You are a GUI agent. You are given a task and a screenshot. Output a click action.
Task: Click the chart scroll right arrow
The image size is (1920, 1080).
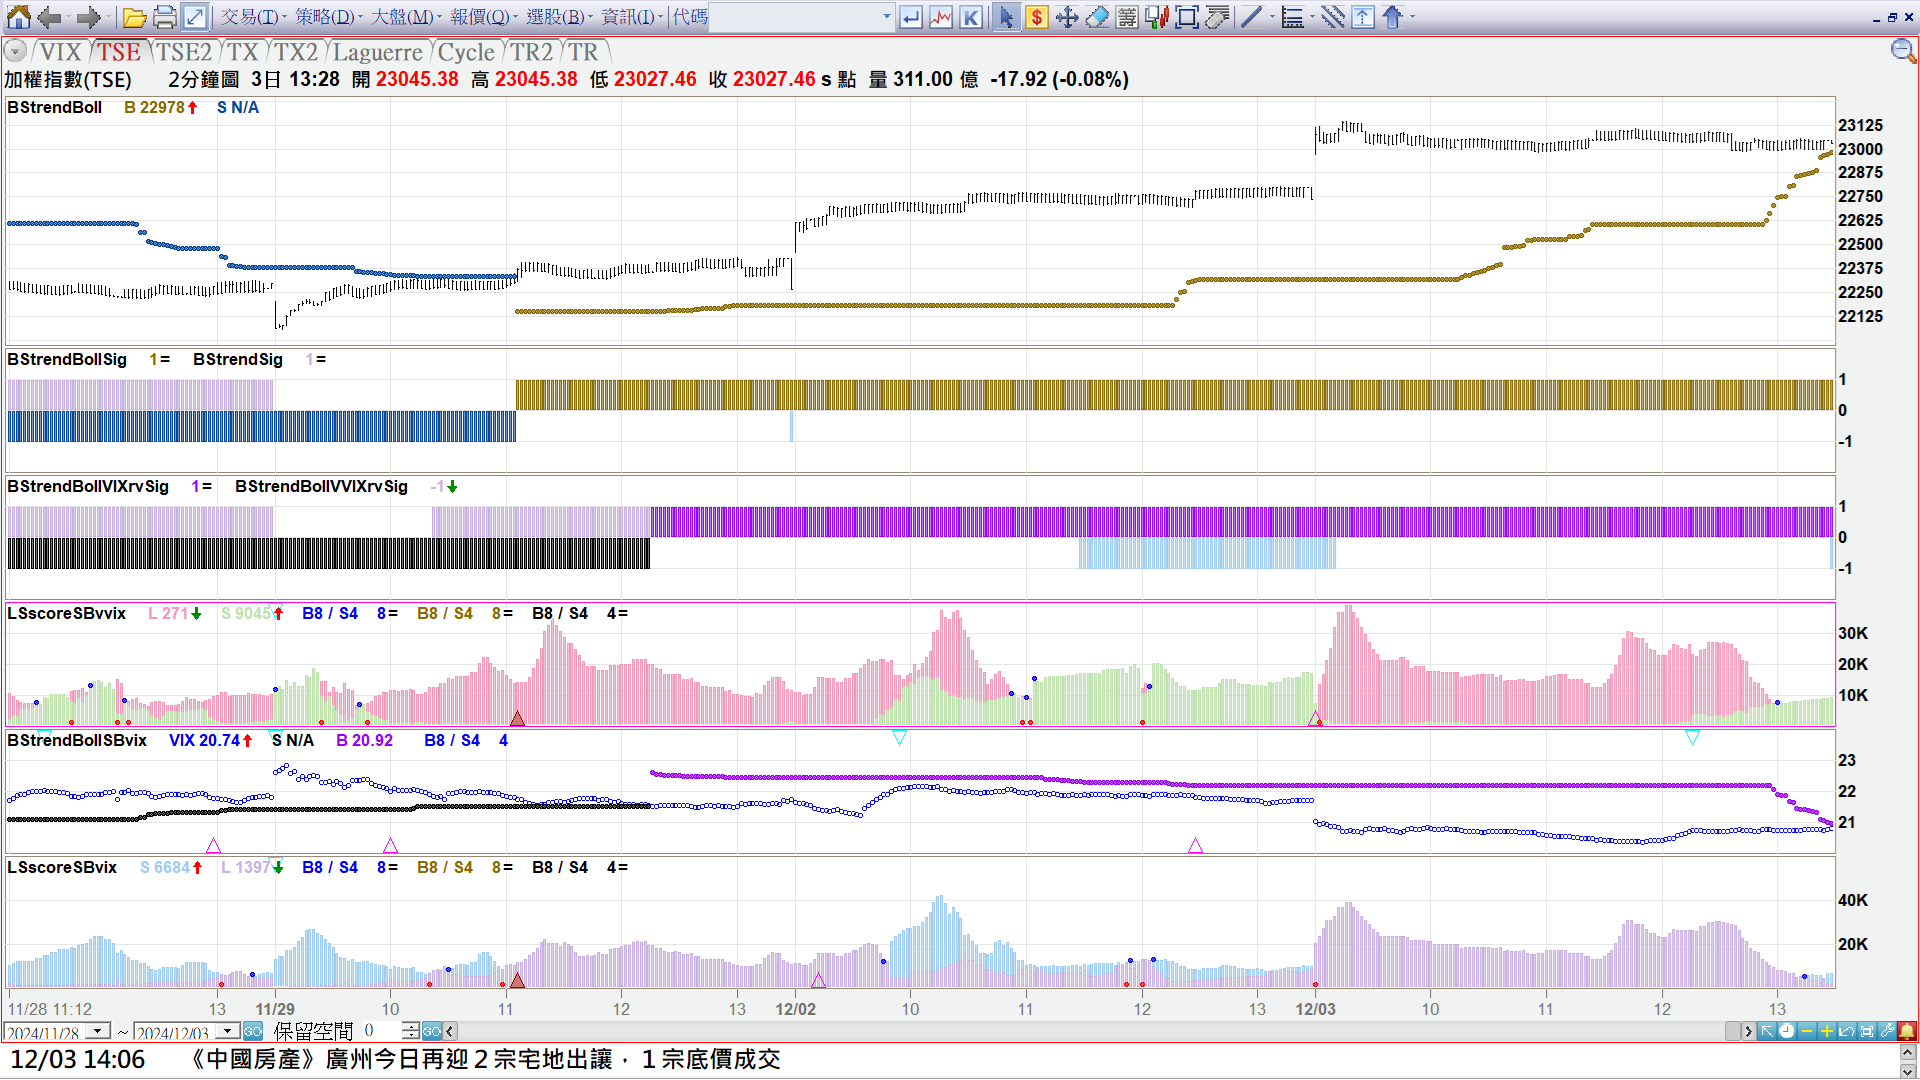click(1748, 1031)
